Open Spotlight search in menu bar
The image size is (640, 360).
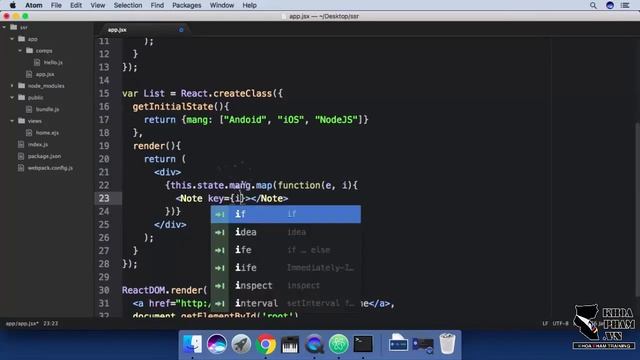coord(593,5)
